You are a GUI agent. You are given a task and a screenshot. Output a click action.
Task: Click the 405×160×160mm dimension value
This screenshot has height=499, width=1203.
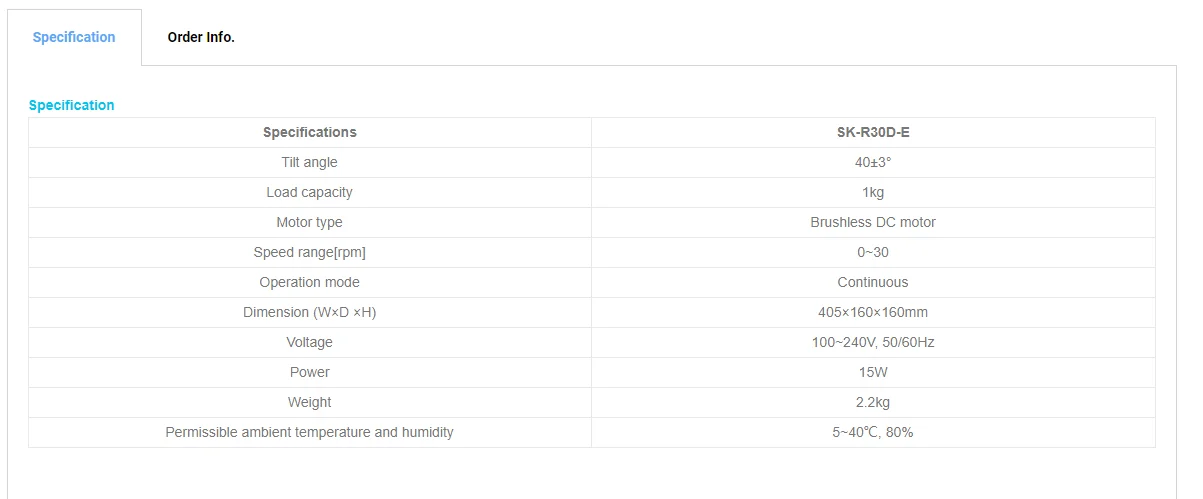873,312
